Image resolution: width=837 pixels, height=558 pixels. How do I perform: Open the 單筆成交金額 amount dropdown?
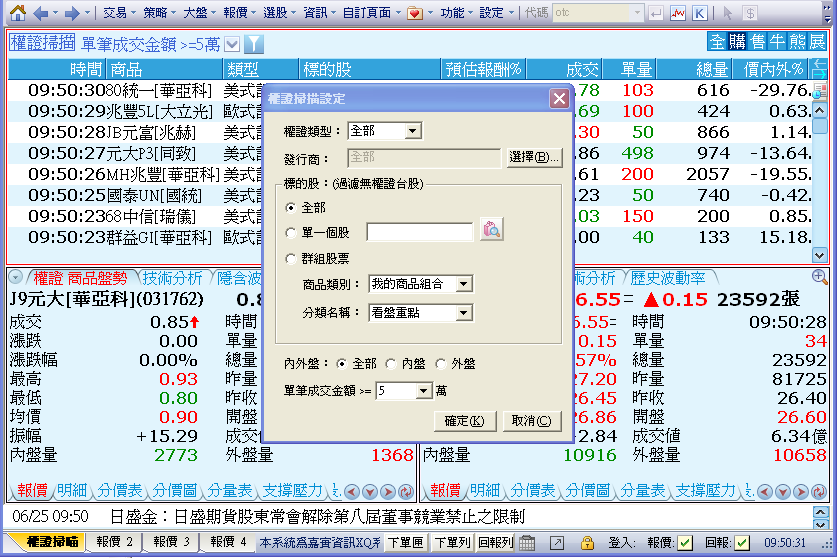click(x=424, y=391)
